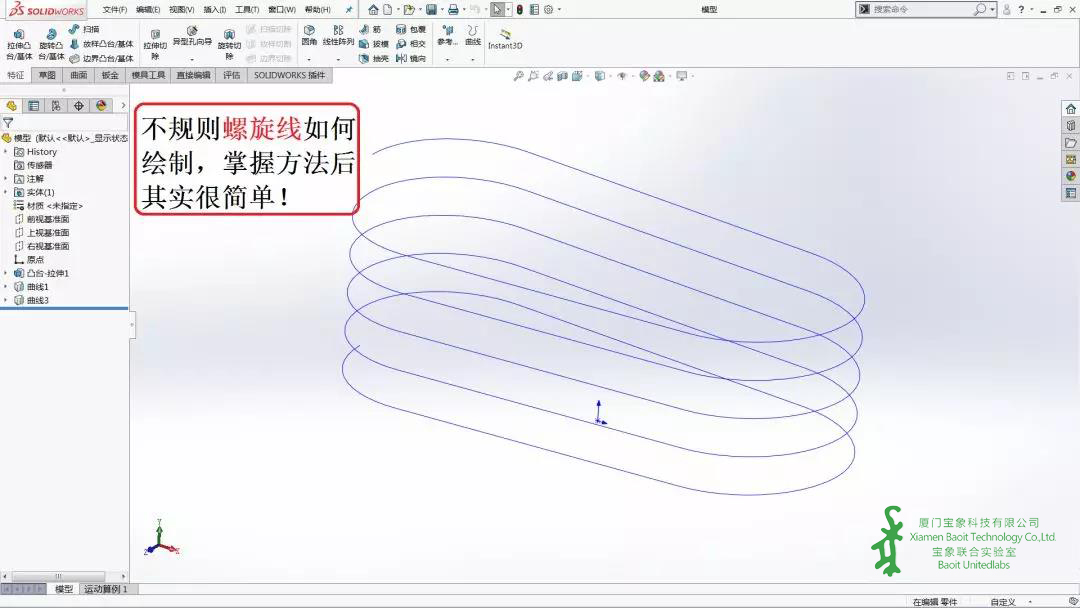Select 曲线3 in the feature tree
This screenshot has height=608, width=1080.
tap(37, 300)
